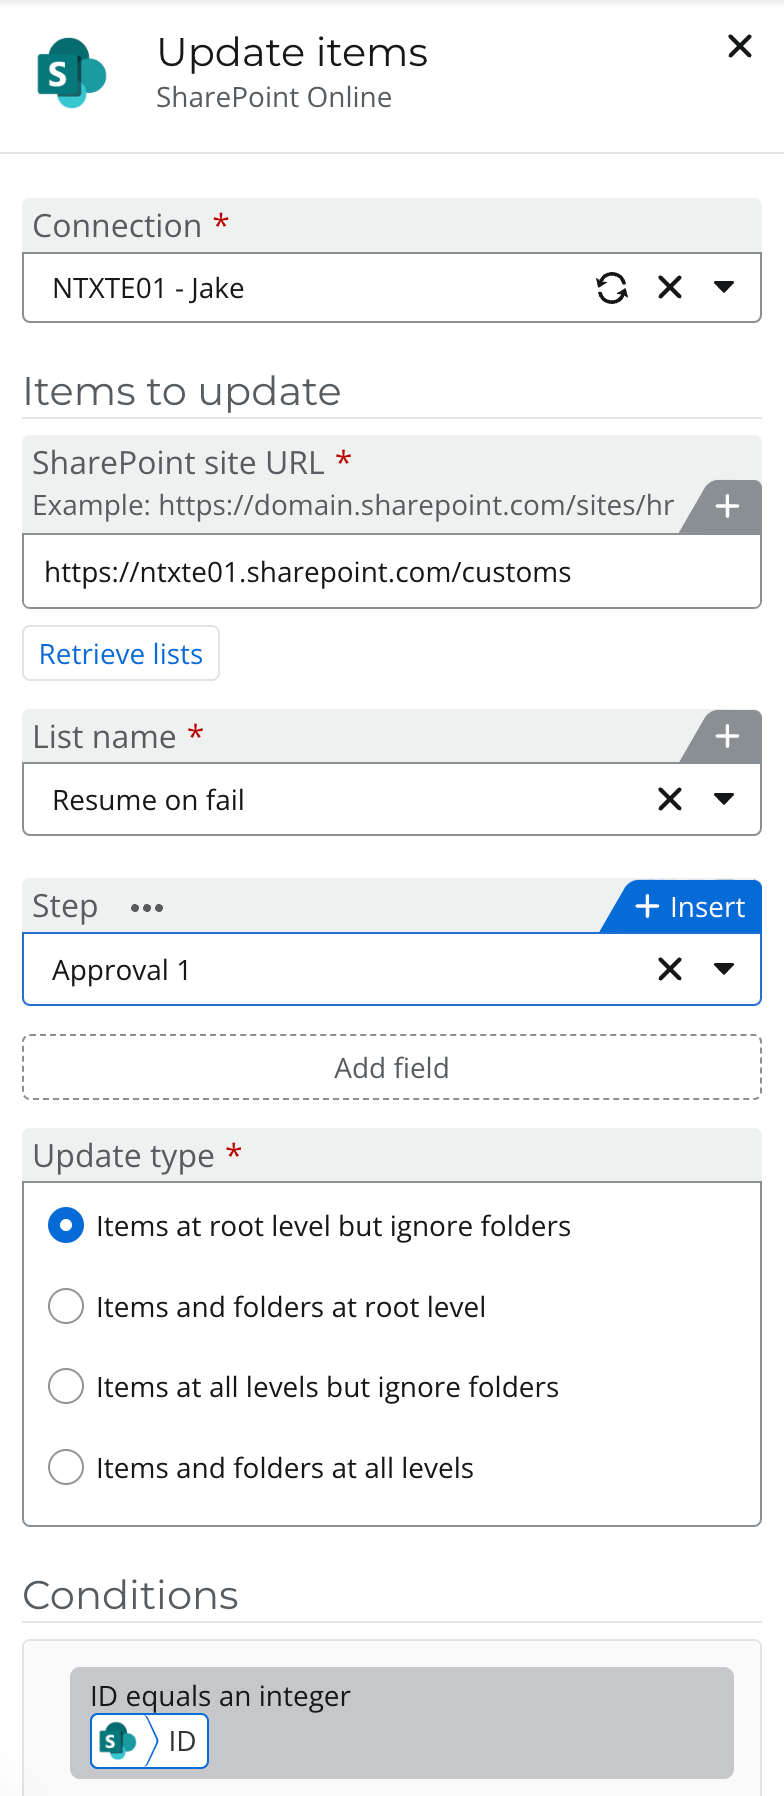Click the NTXTE01 - Jake connection text
This screenshot has height=1796, width=784.
click(x=149, y=288)
